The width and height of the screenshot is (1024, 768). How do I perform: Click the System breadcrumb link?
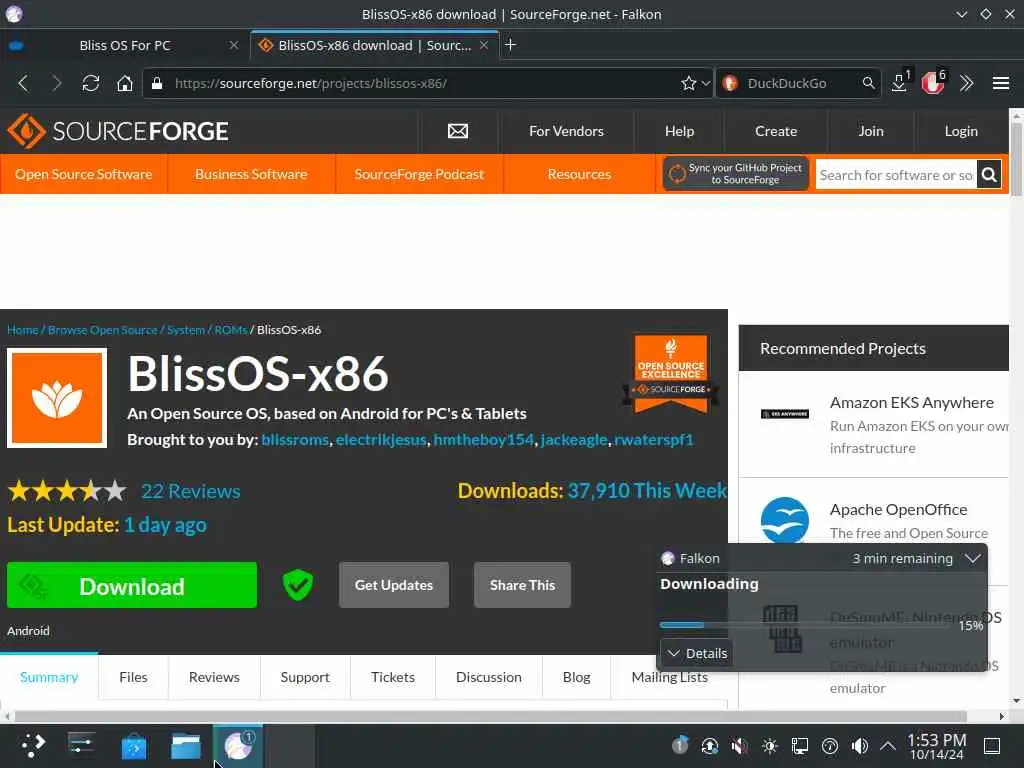tap(185, 330)
